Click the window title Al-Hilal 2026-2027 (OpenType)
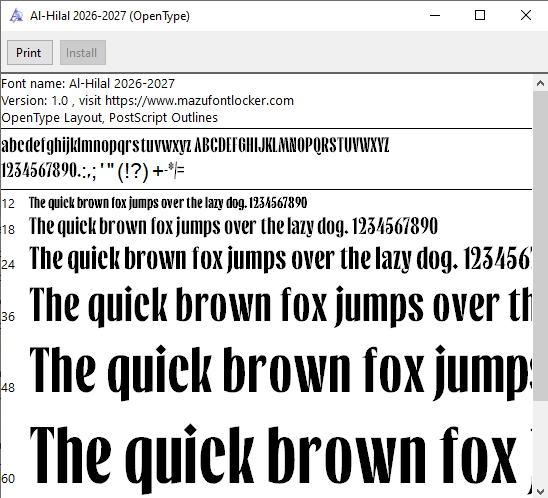The height and width of the screenshot is (498, 548). (110, 16)
